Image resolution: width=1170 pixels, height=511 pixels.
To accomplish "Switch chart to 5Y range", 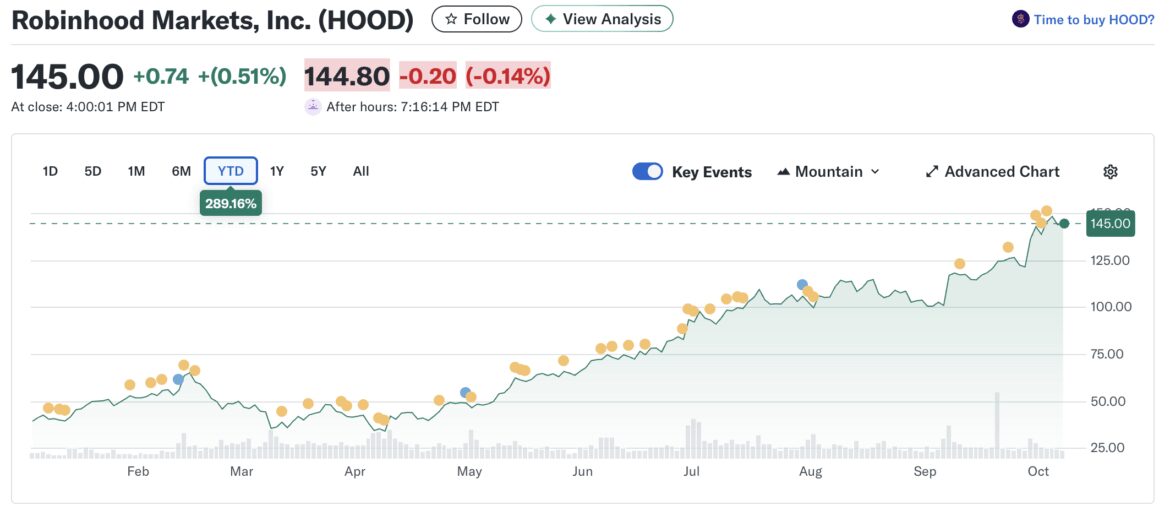I will (318, 171).
